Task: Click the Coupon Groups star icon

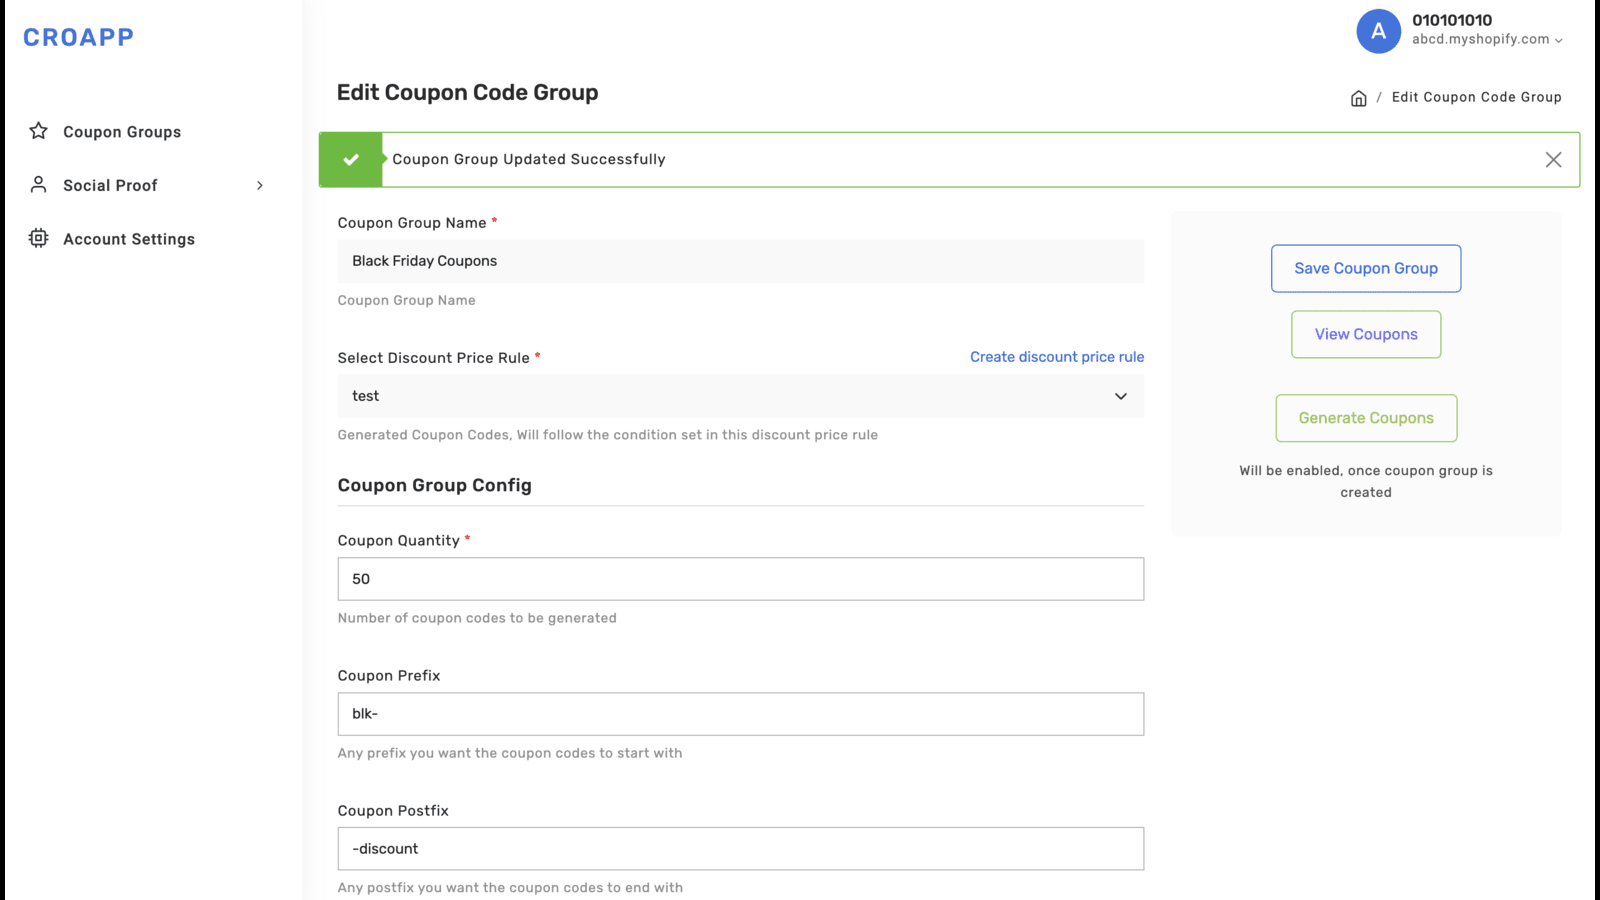Action: [x=38, y=131]
